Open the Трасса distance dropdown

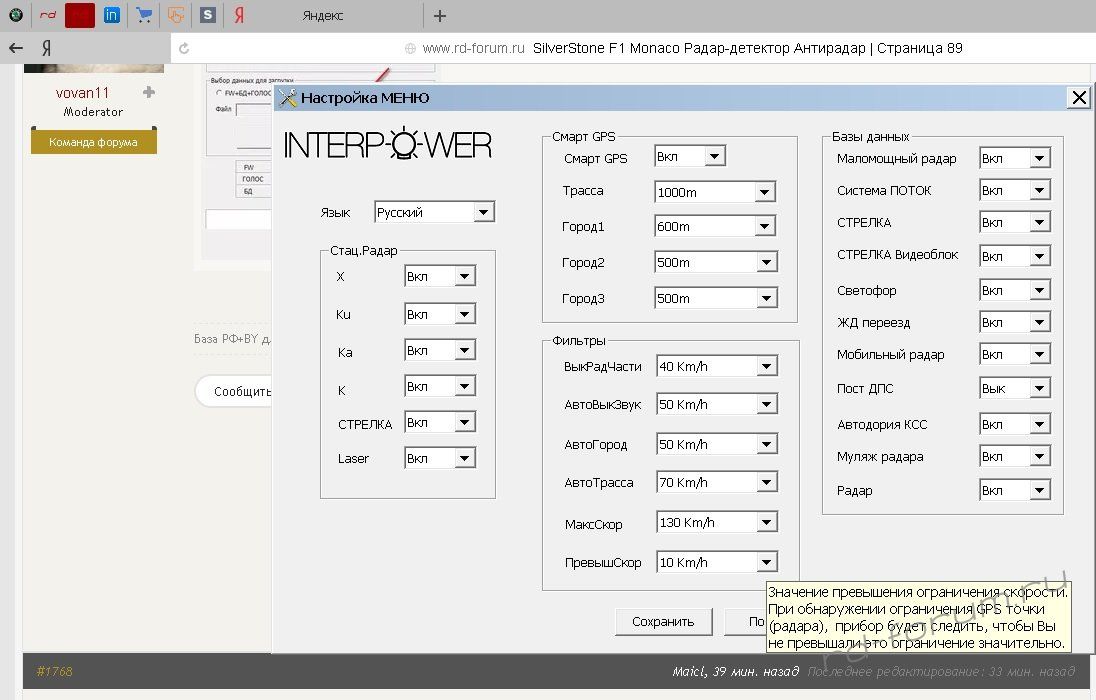[x=764, y=192]
